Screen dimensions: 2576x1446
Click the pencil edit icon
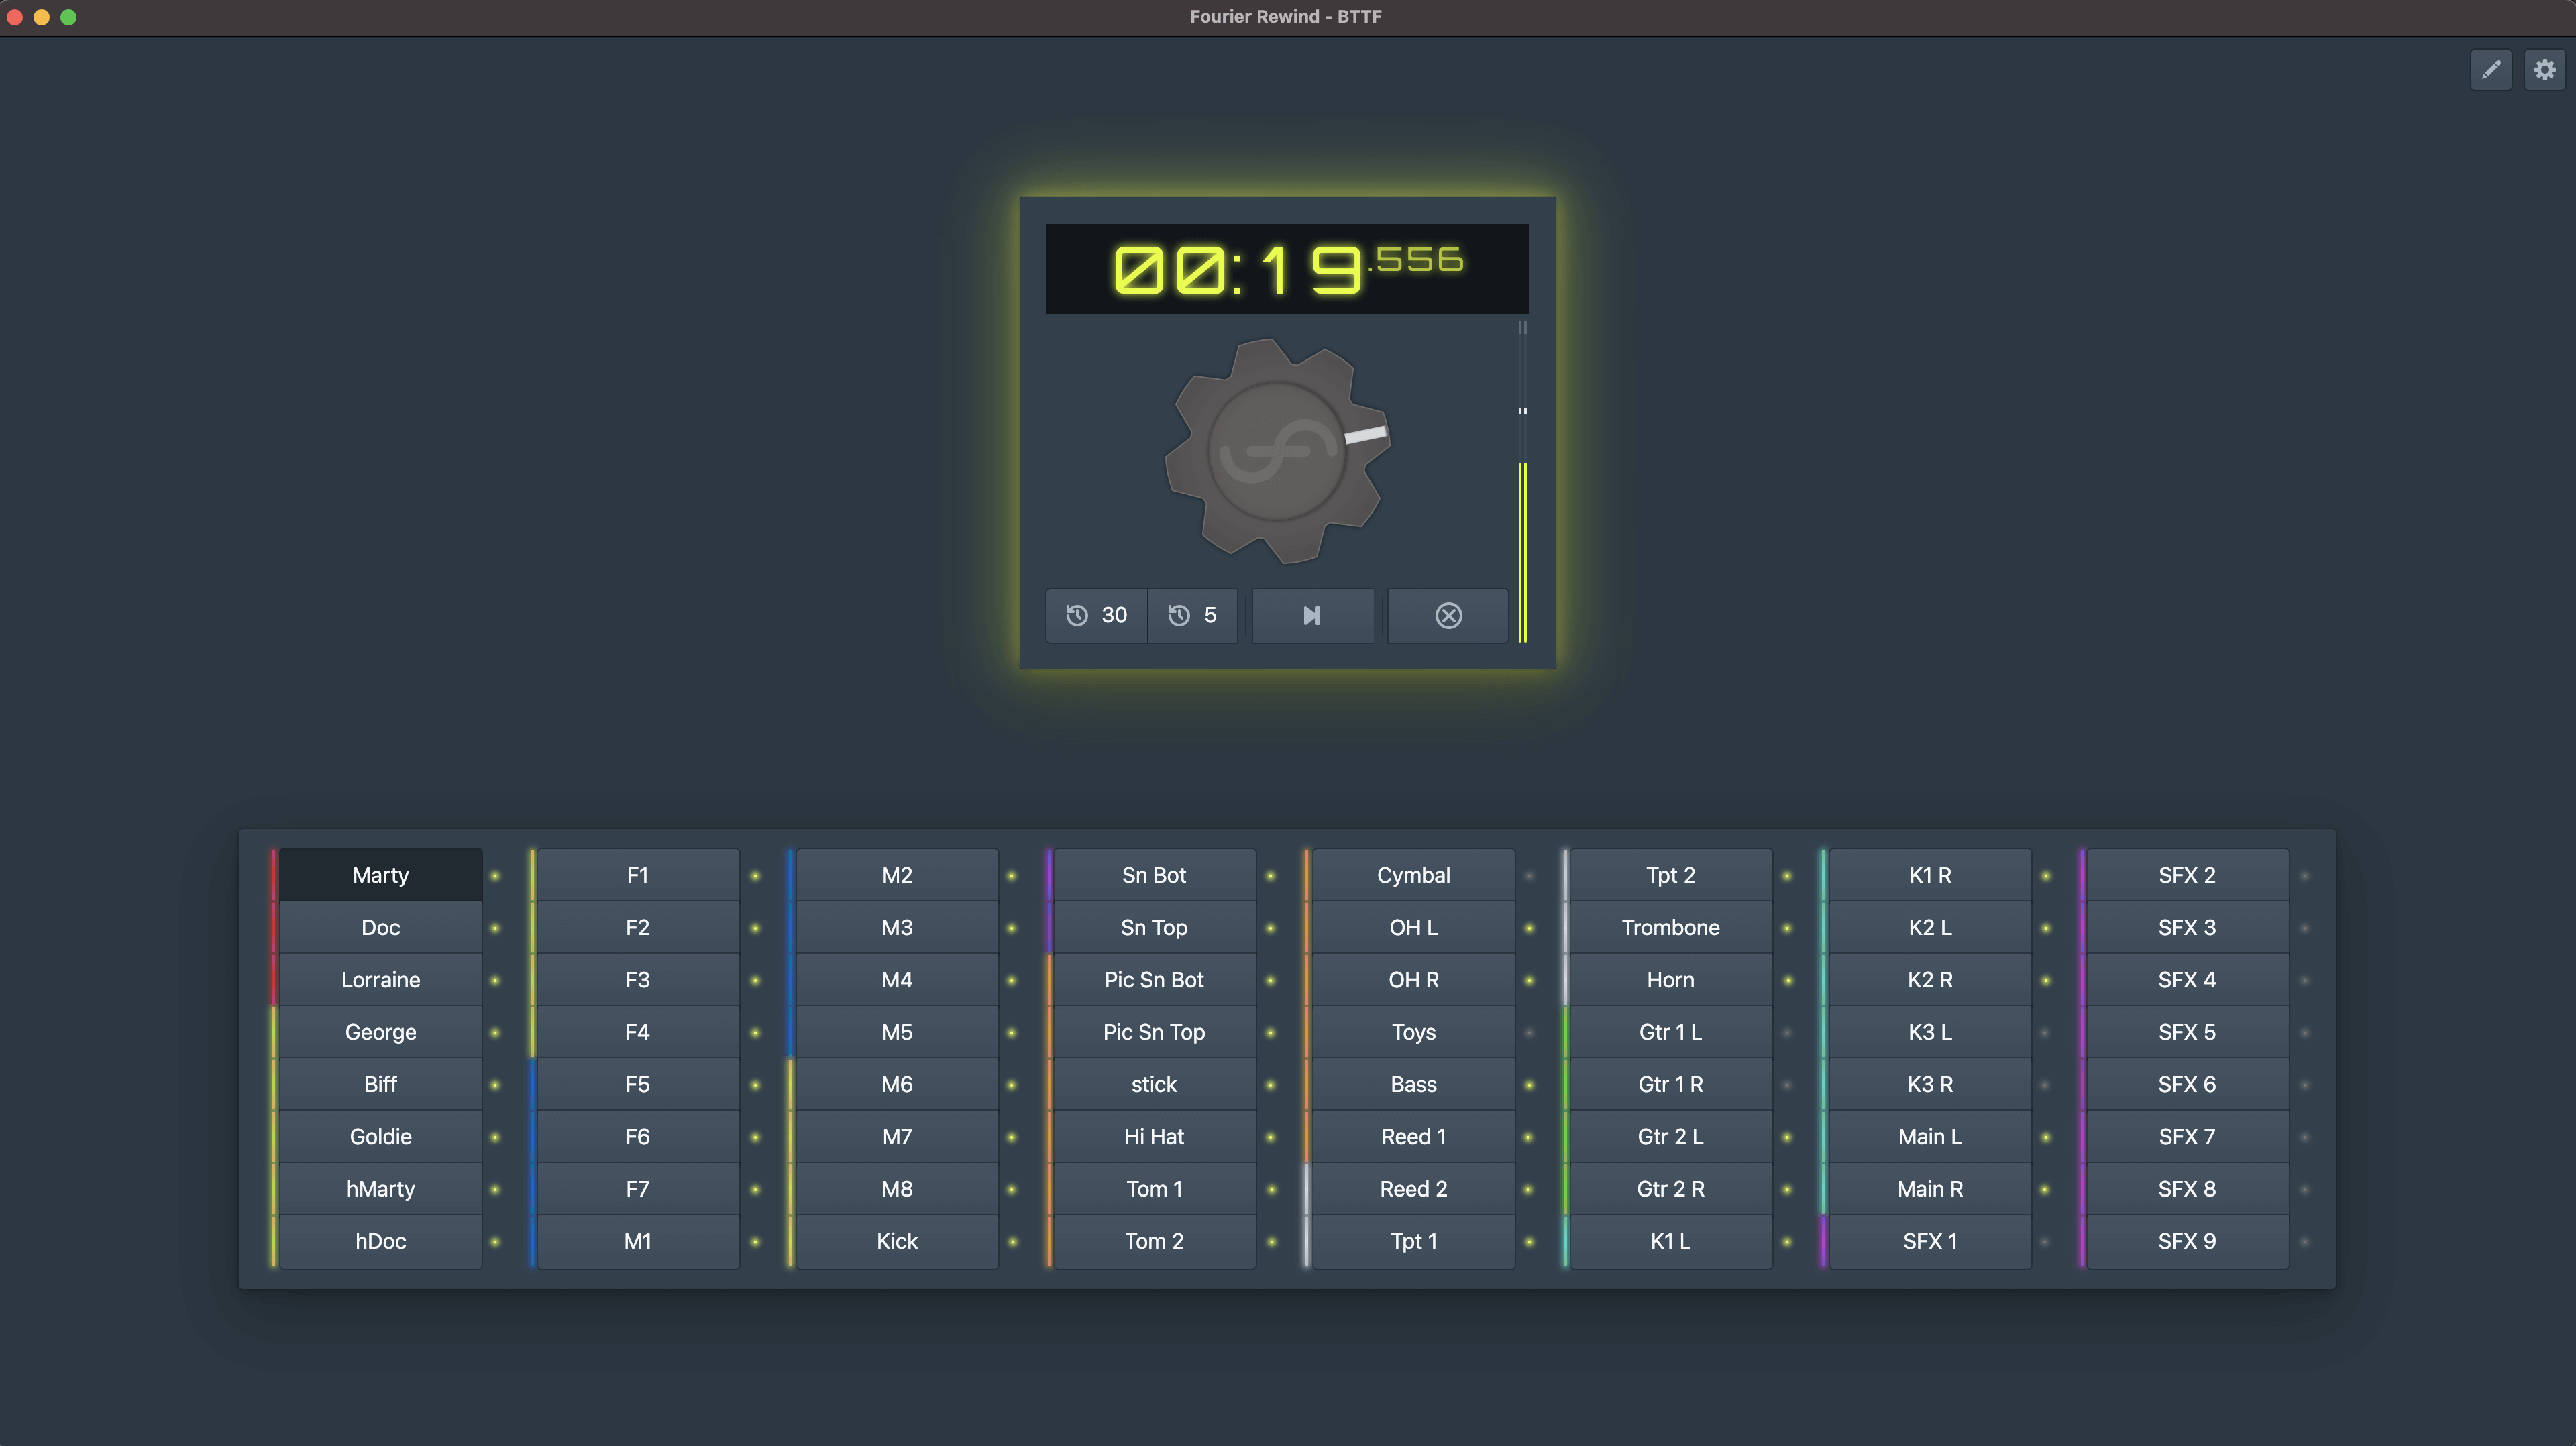[x=2491, y=70]
